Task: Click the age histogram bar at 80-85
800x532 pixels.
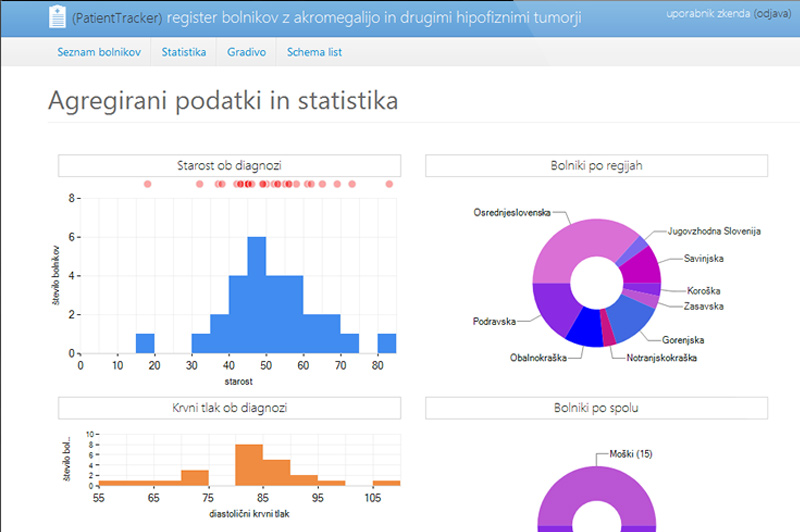Action: [387, 343]
